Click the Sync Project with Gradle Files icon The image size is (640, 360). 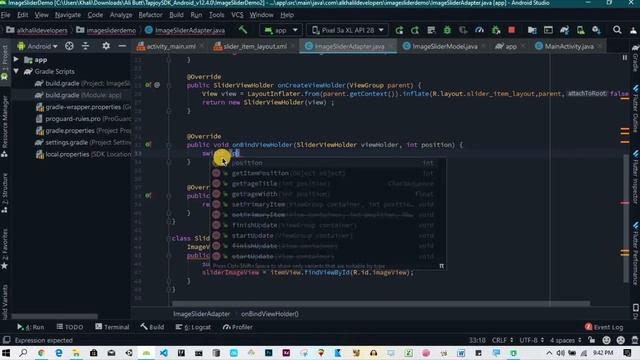click(x=564, y=30)
